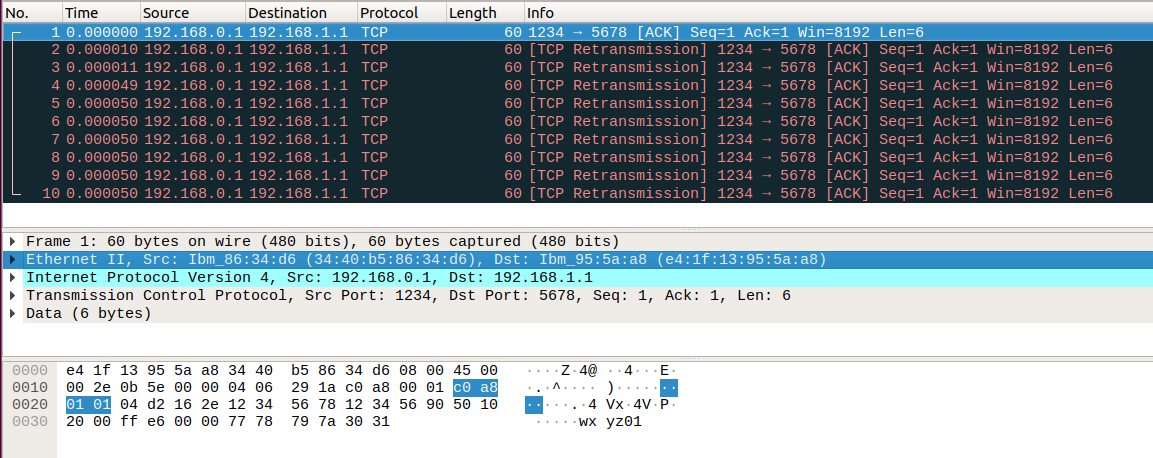
Task: Click hex bytes 08 00 EtherType
Action: [x=420, y=370]
